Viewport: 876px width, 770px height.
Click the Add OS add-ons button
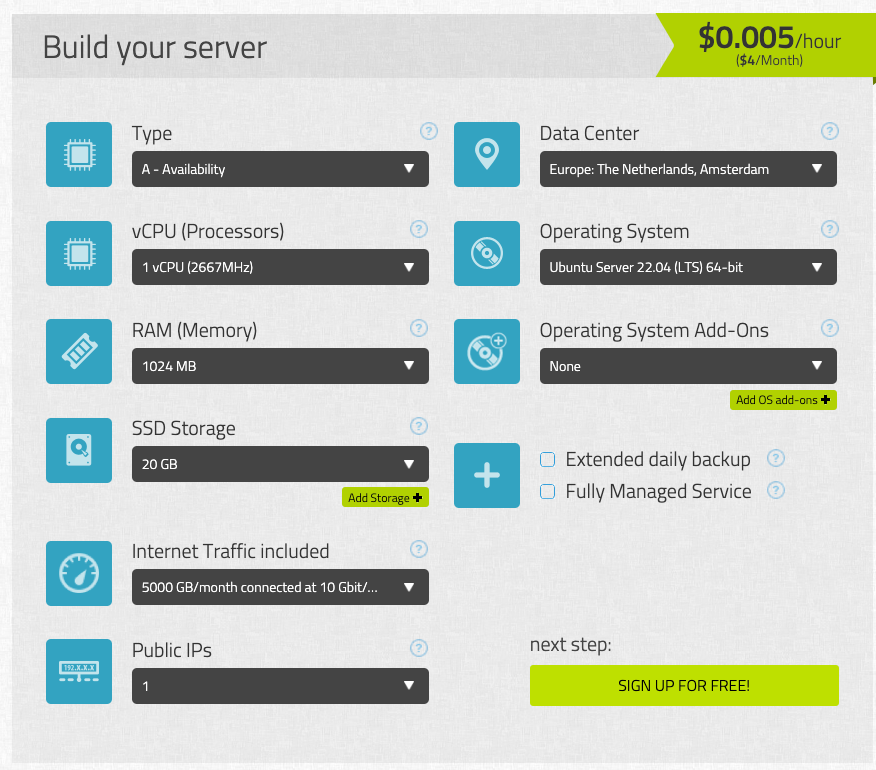click(x=783, y=400)
